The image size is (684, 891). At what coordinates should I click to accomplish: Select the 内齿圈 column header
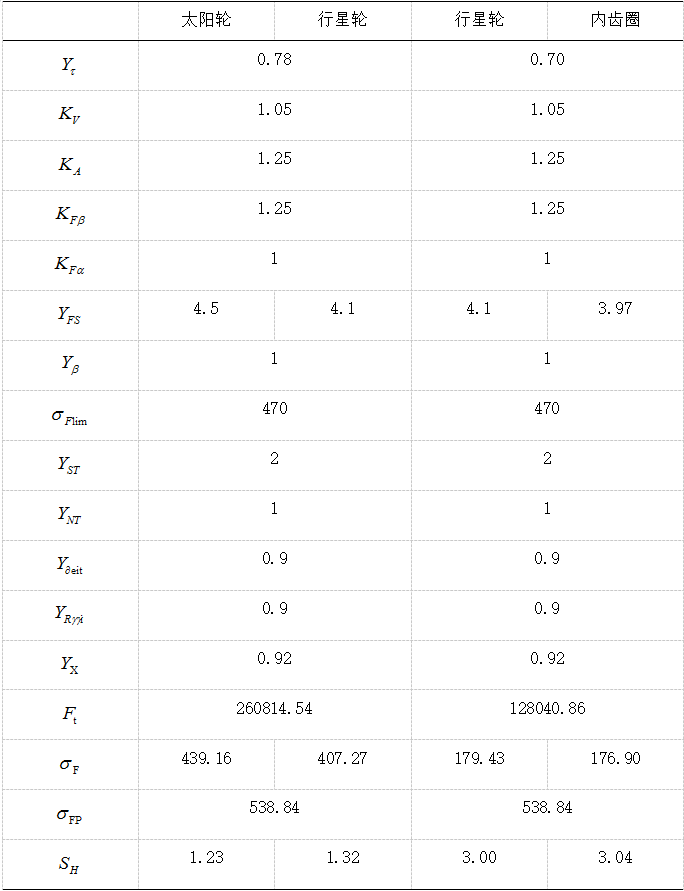tap(616, 20)
